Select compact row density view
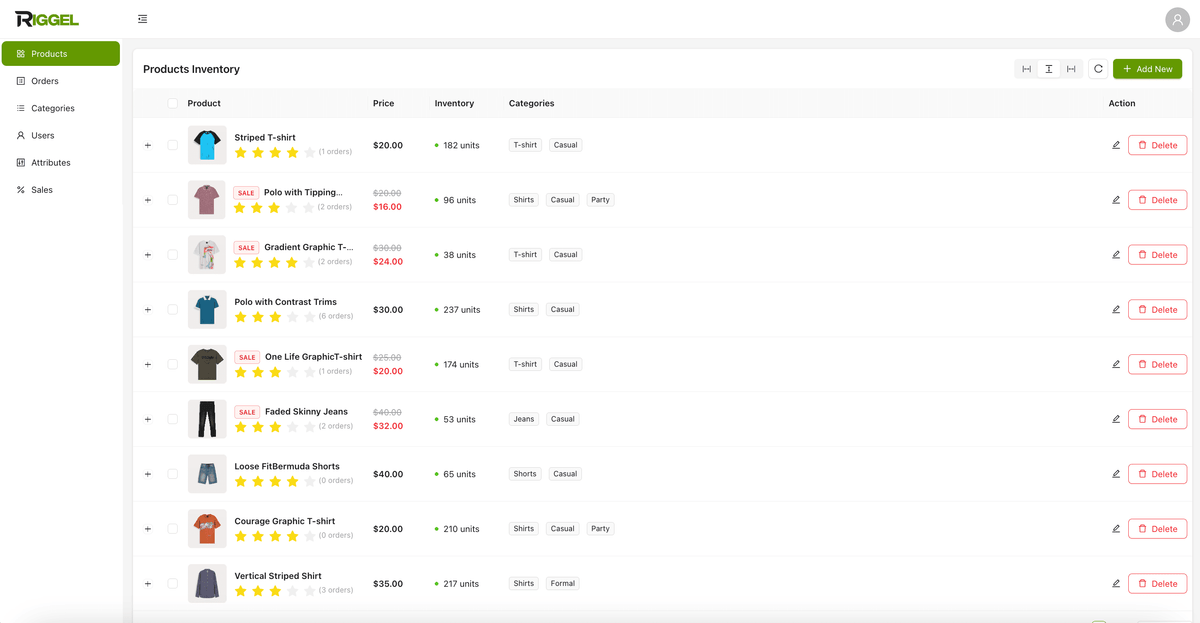The image size is (1200, 623). tap(1025, 68)
